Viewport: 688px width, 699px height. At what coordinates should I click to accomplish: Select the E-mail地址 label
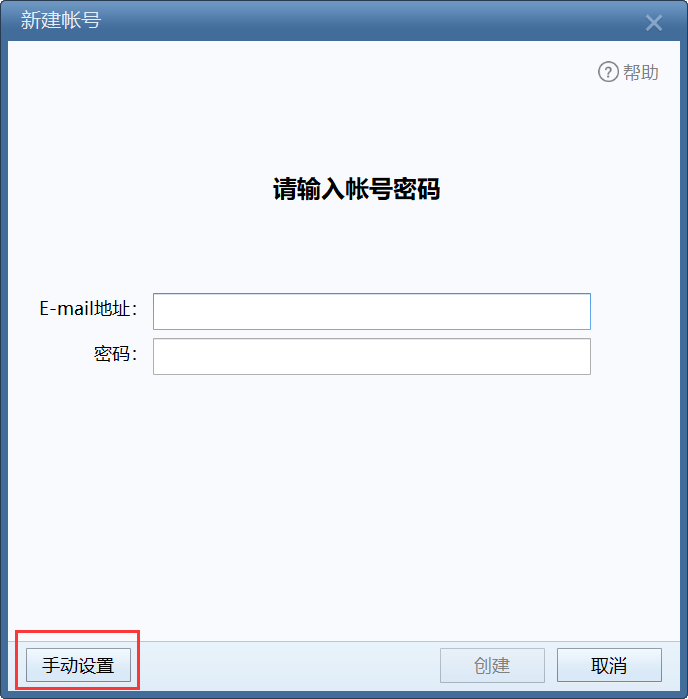(88, 308)
